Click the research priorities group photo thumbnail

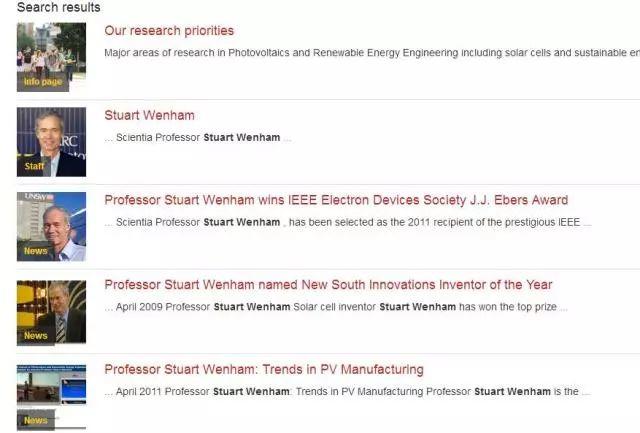click(51, 57)
